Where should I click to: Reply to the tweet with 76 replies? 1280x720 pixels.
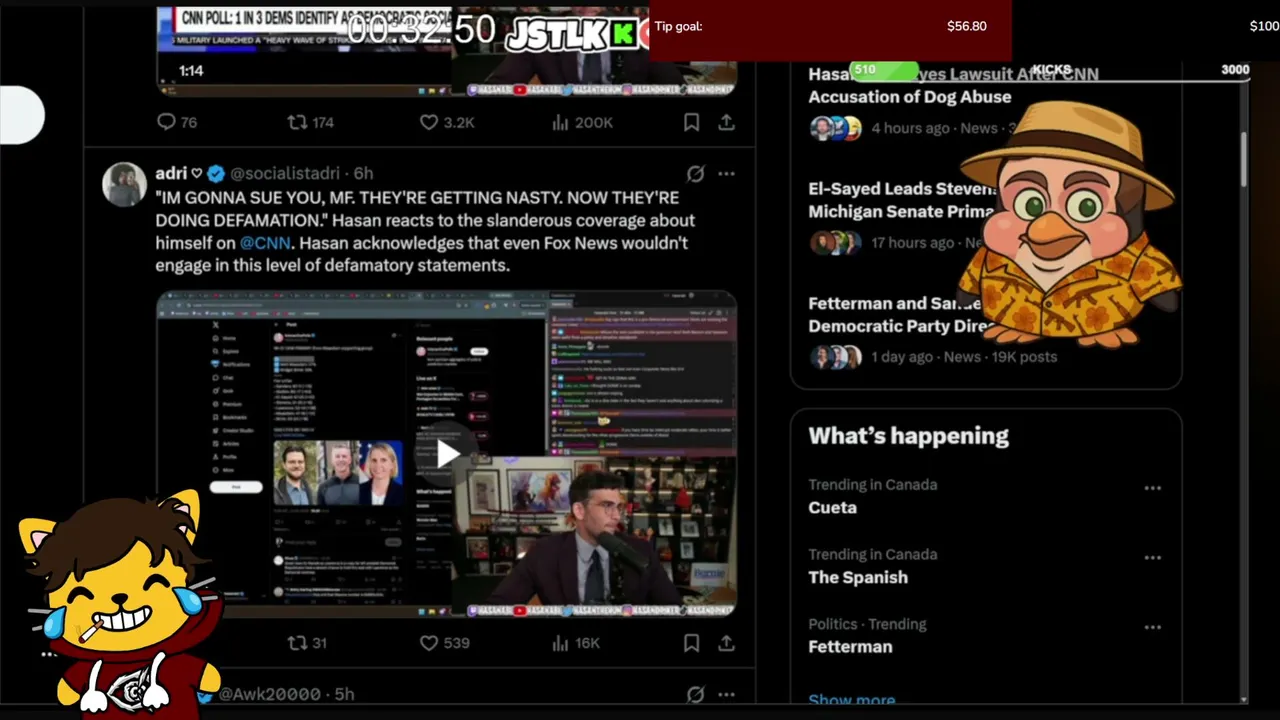point(177,122)
